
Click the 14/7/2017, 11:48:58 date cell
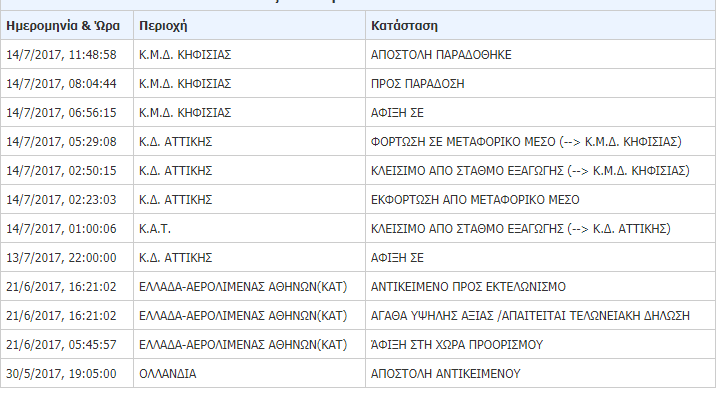(x=61, y=55)
